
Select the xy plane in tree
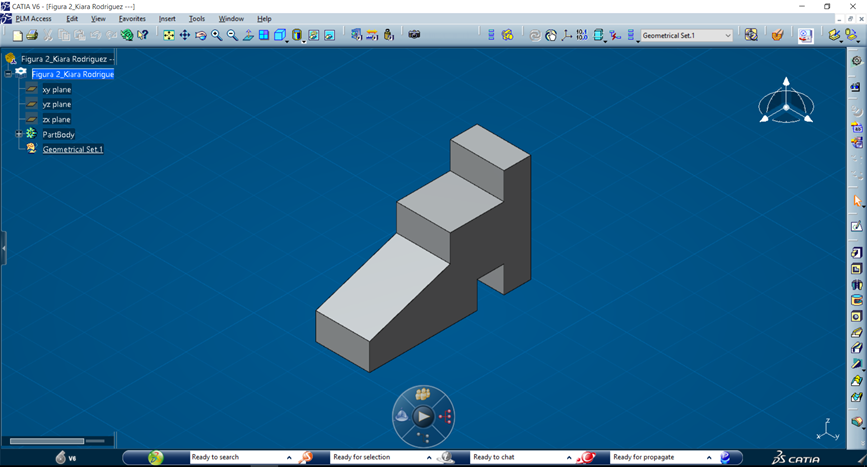(x=56, y=89)
